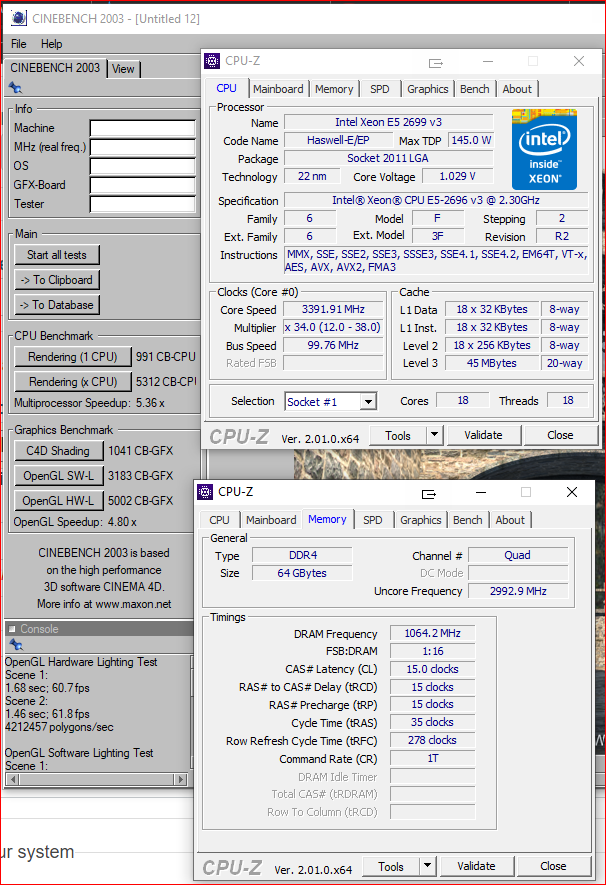Start the OpenGL SW-L test

click(59, 475)
